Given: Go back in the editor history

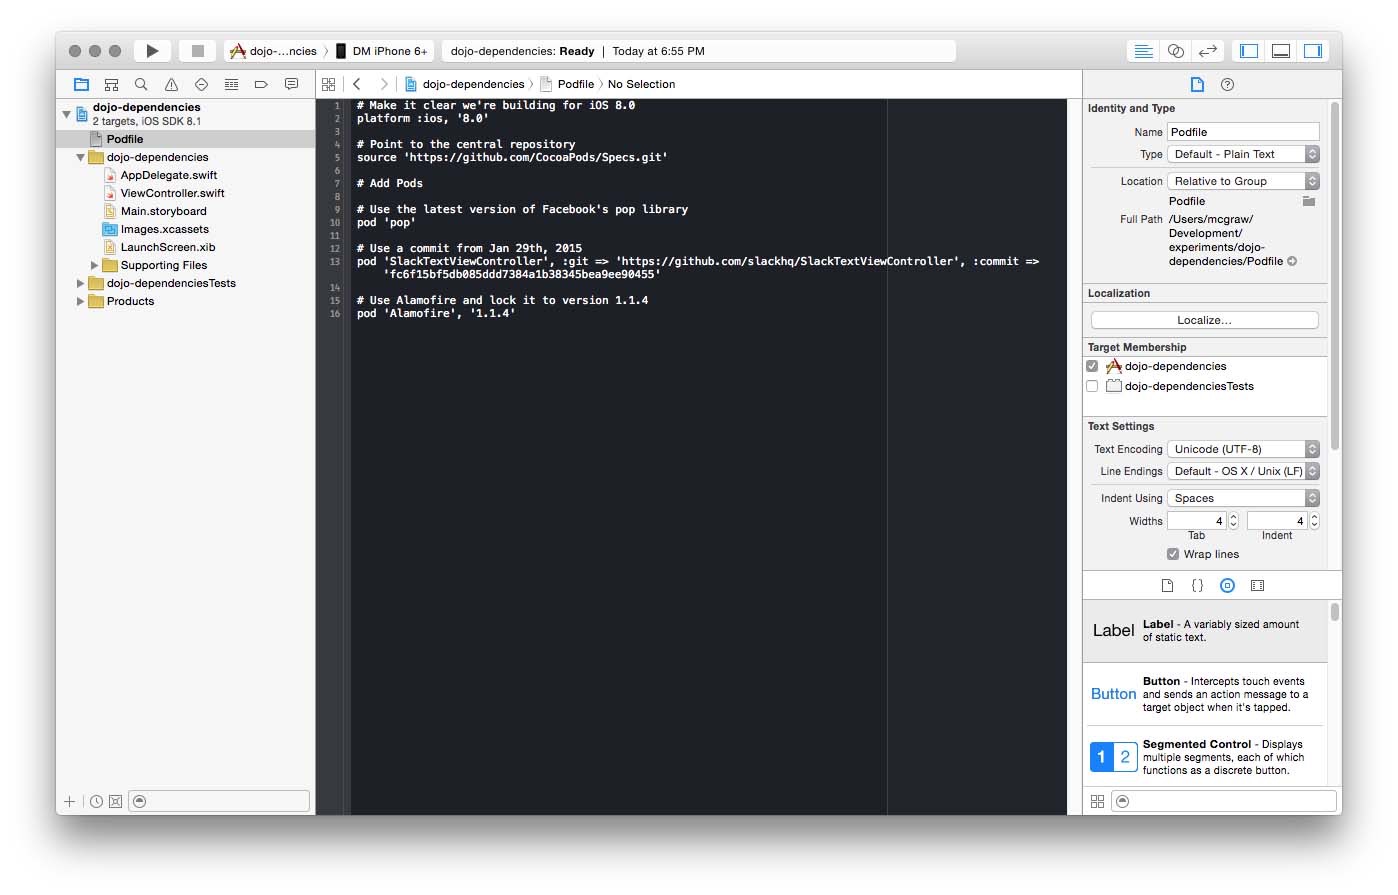Looking at the screenshot, I should 357,84.
